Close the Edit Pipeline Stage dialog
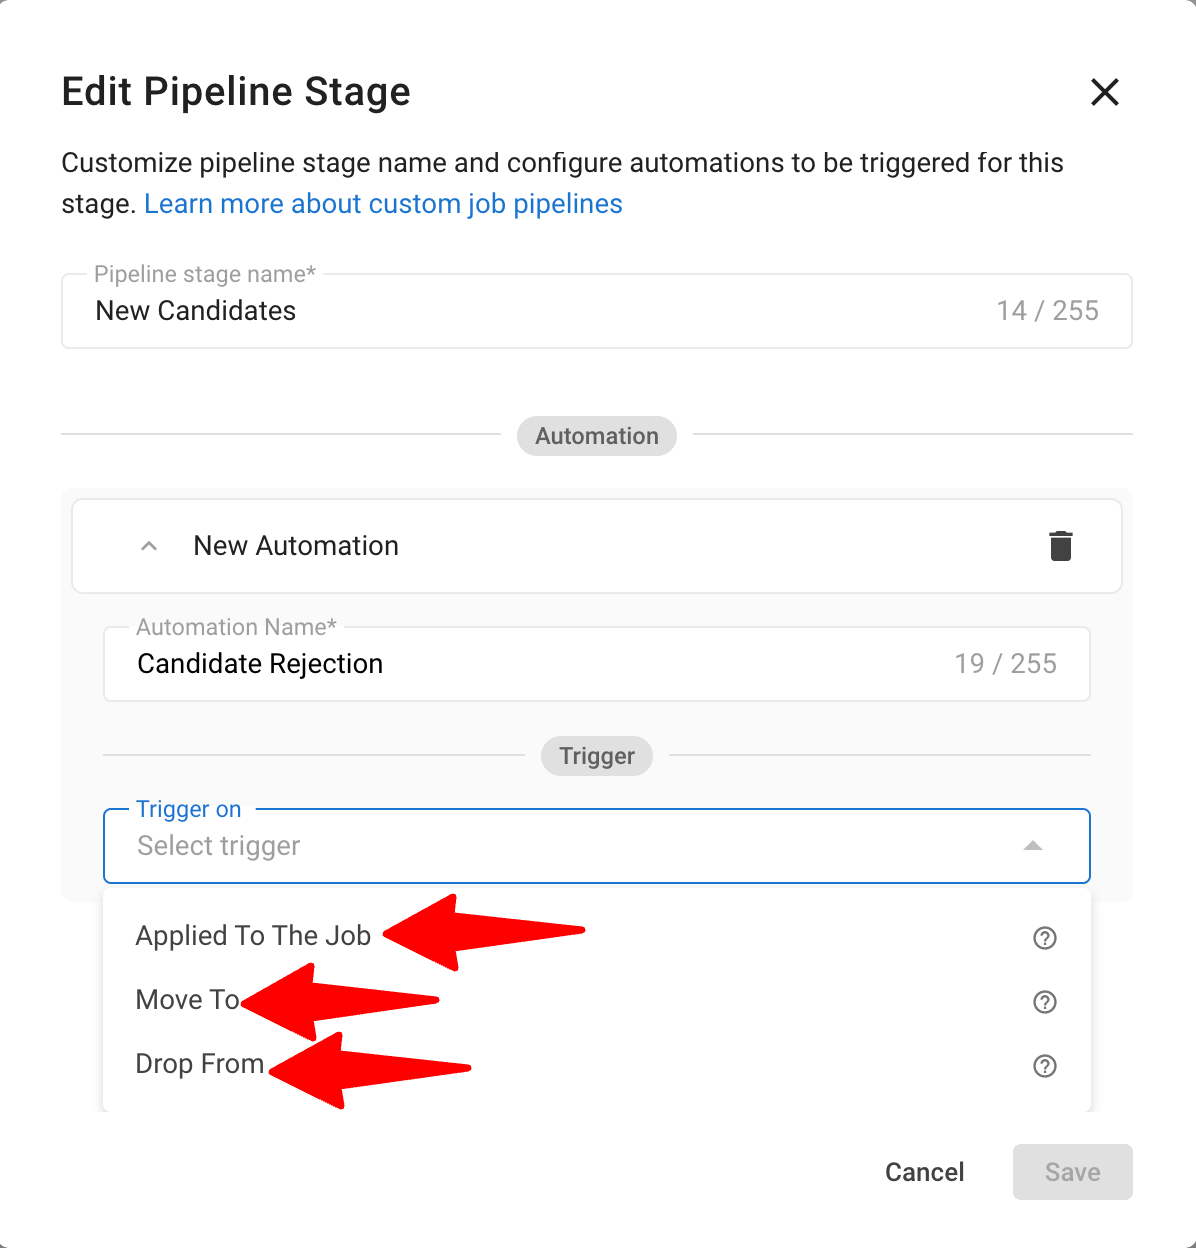This screenshot has height=1248, width=1196. pyautogui.click(x=1105, y=92)
